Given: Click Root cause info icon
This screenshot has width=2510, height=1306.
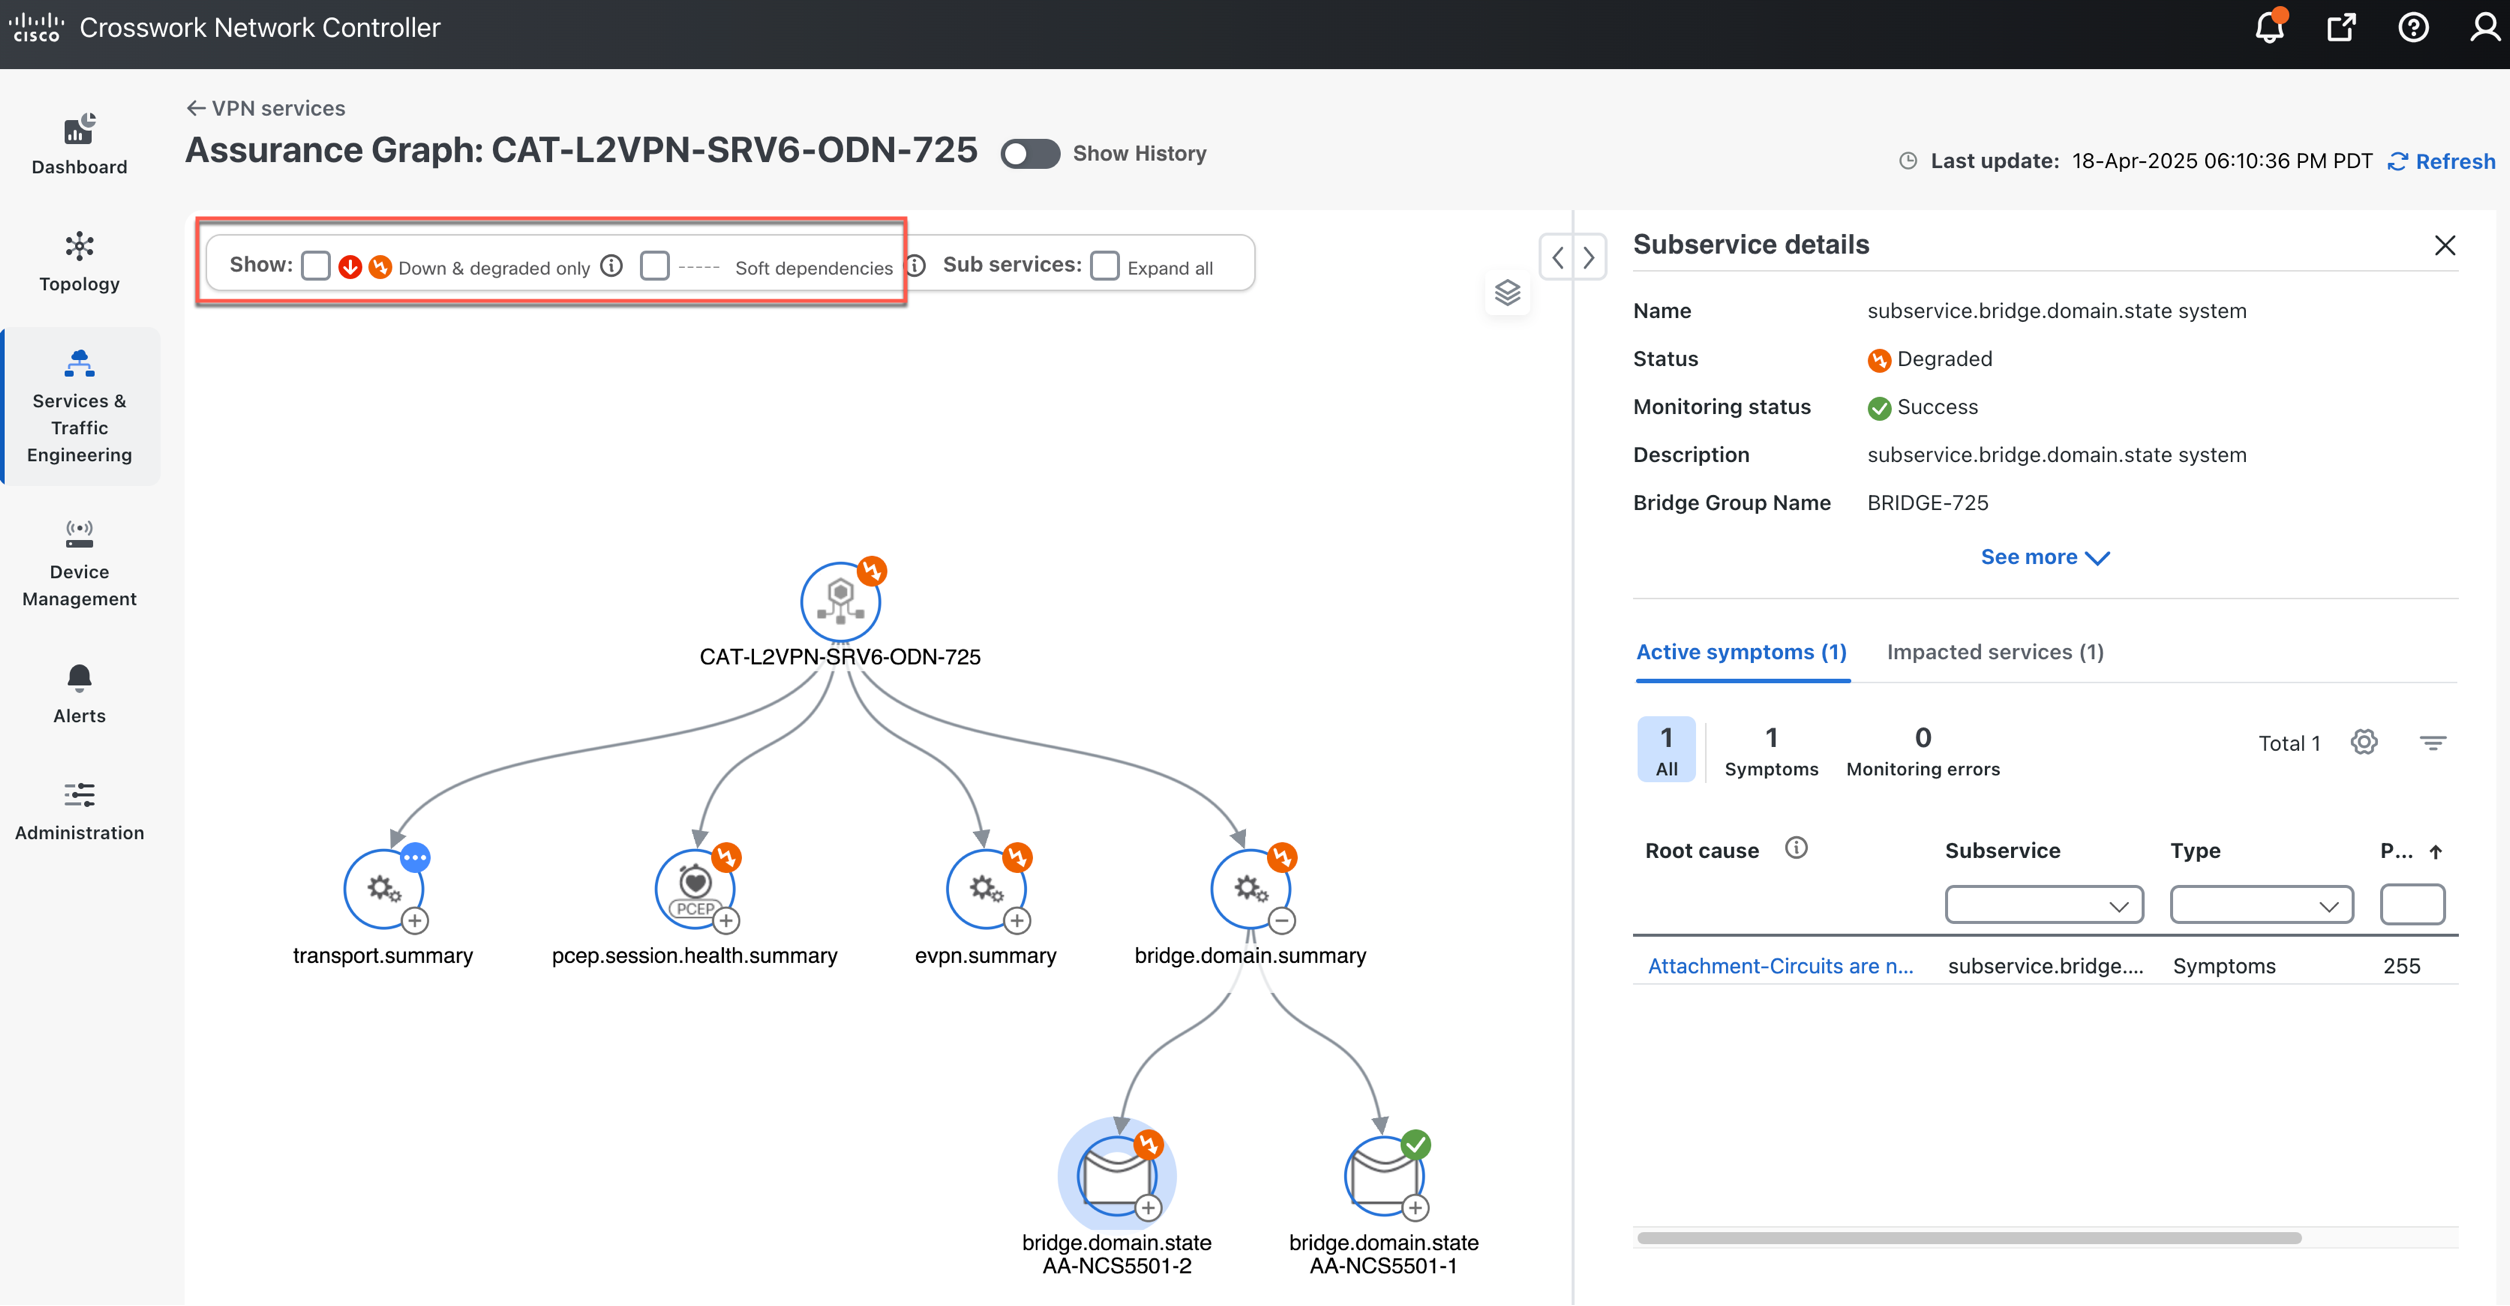Looking at the screenshot, I should click(x=1796, y=848).
